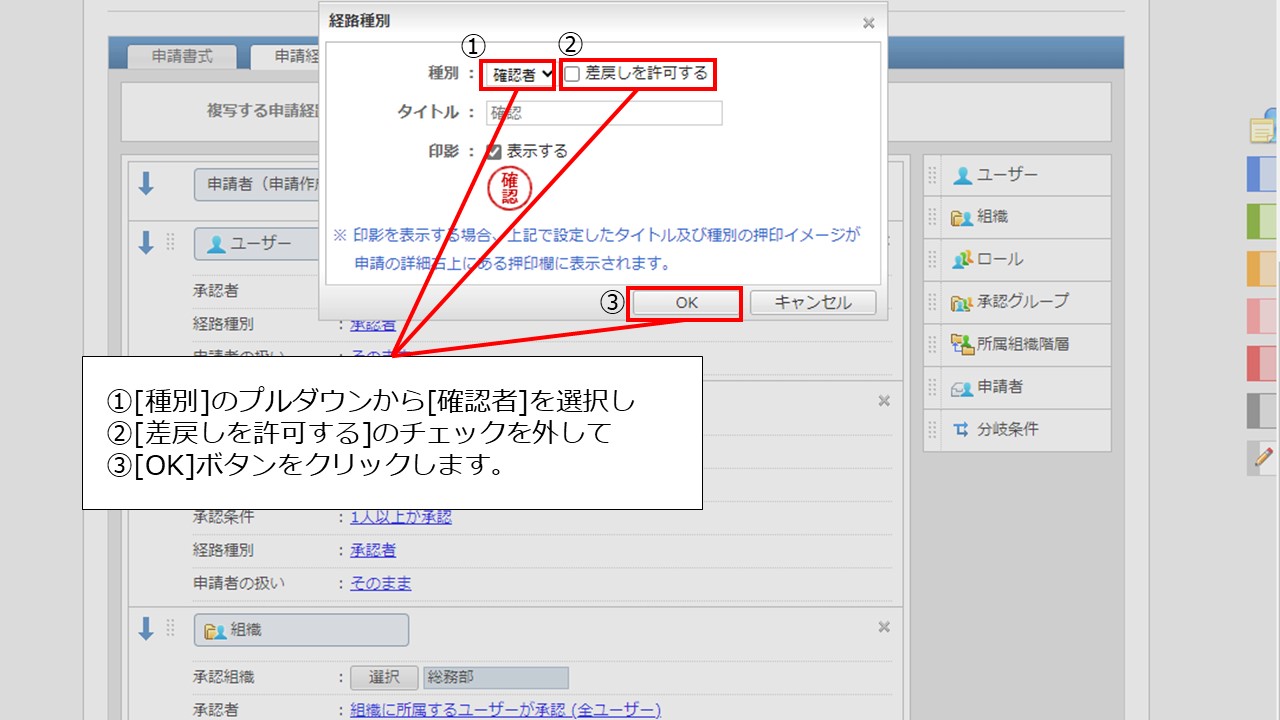Image resolution: width=1280 pixels, height=720 pixels.
Task: Close the 経路種別 dialog with X
Action: pyautogui.click(x=868, y=23)
